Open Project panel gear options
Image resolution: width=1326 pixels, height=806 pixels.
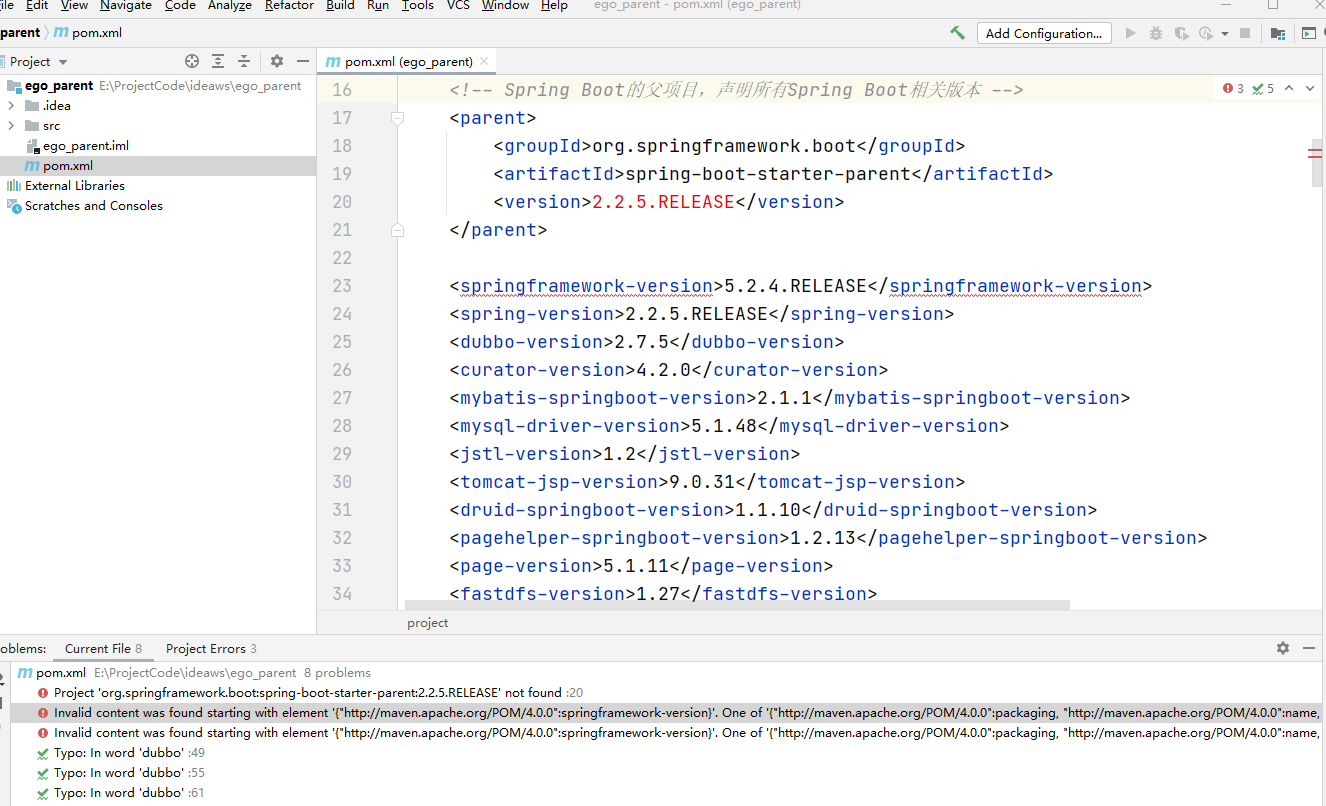tap(277, 61)
